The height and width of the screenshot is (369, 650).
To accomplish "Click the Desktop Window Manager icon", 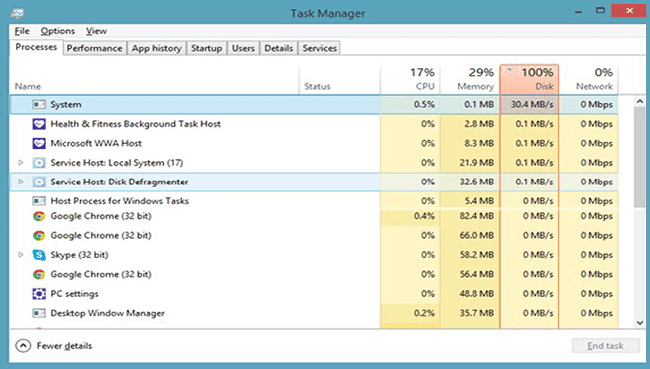I will [39, 313].
